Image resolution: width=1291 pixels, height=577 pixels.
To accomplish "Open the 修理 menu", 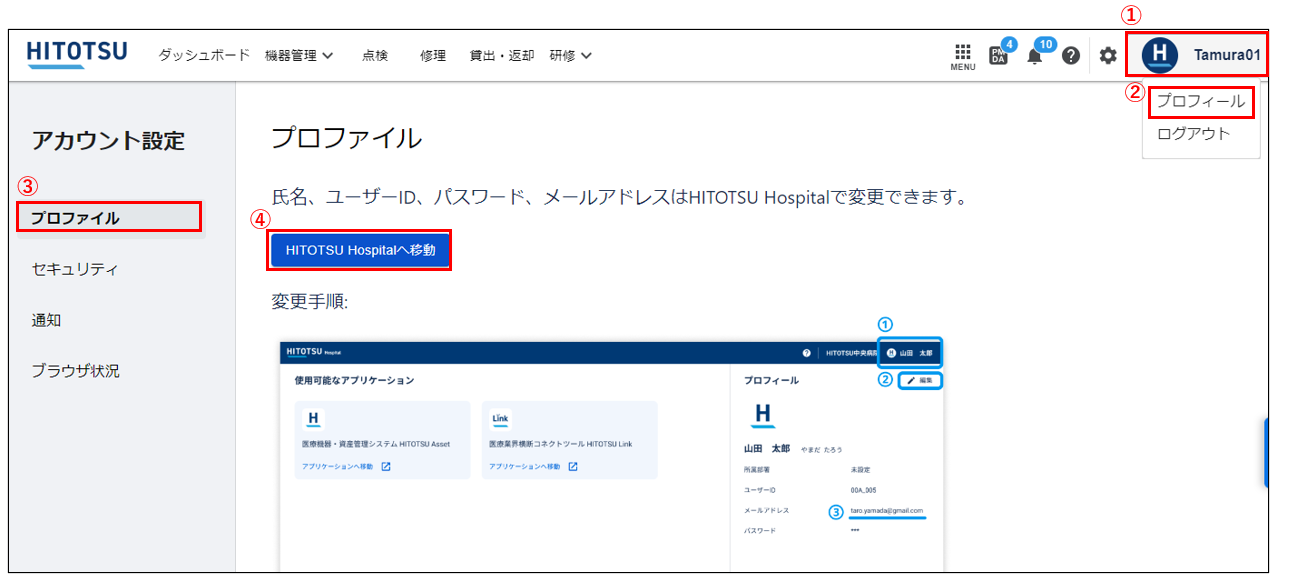I will (x=433, y=55).
